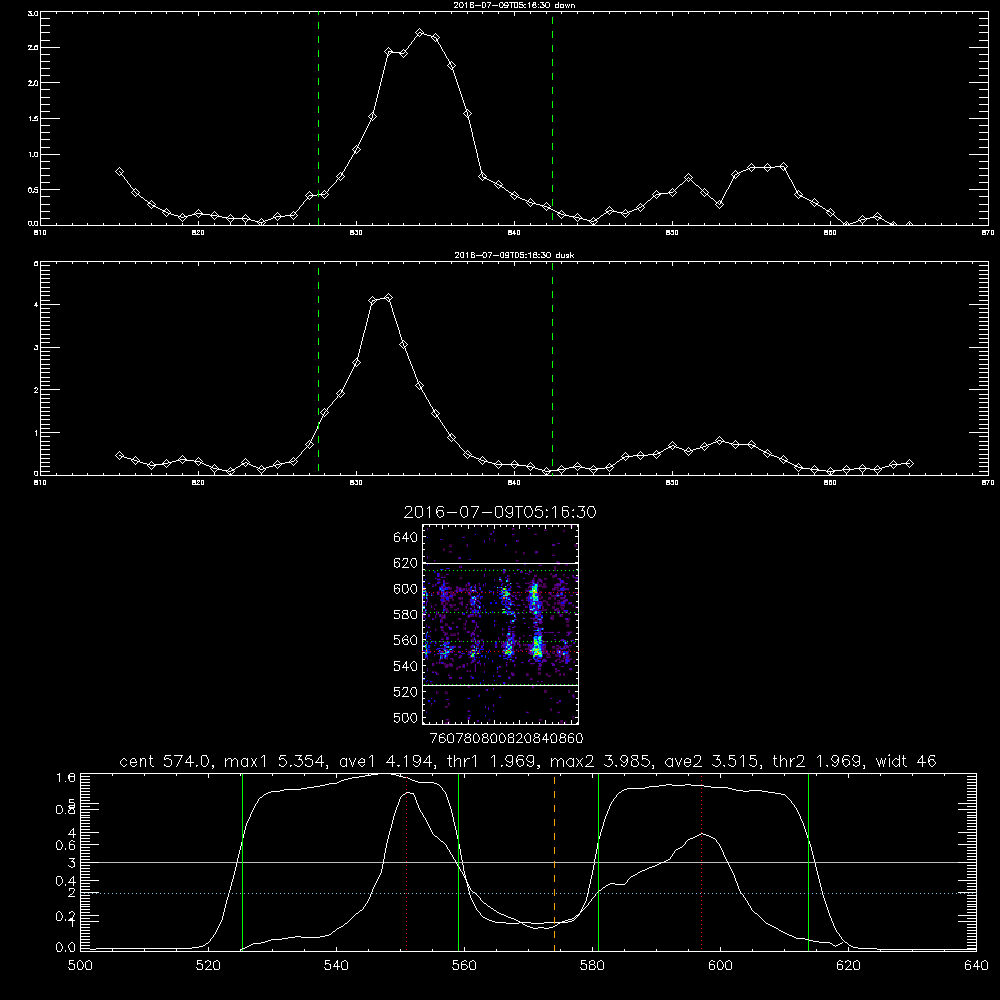Click the y-axis label 540 beside the spectral image

(x=406, y=666)
